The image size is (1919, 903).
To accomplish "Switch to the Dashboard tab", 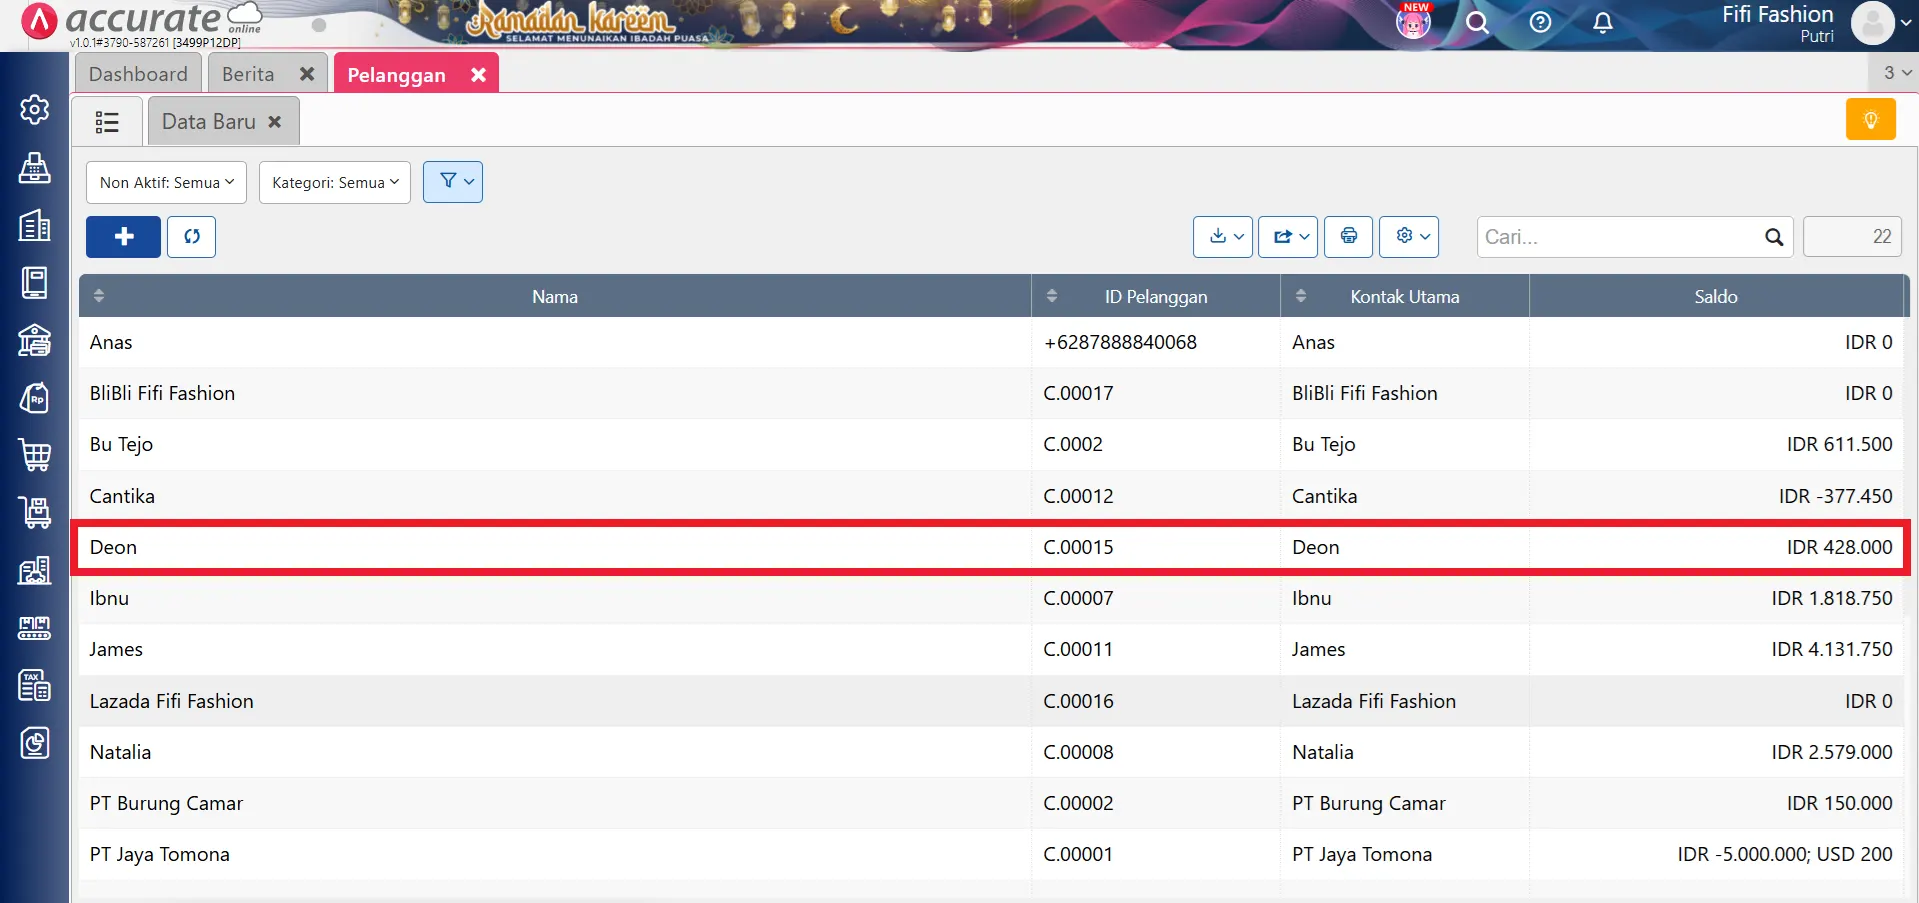I will pyautogui.click(x=138, y=74).
